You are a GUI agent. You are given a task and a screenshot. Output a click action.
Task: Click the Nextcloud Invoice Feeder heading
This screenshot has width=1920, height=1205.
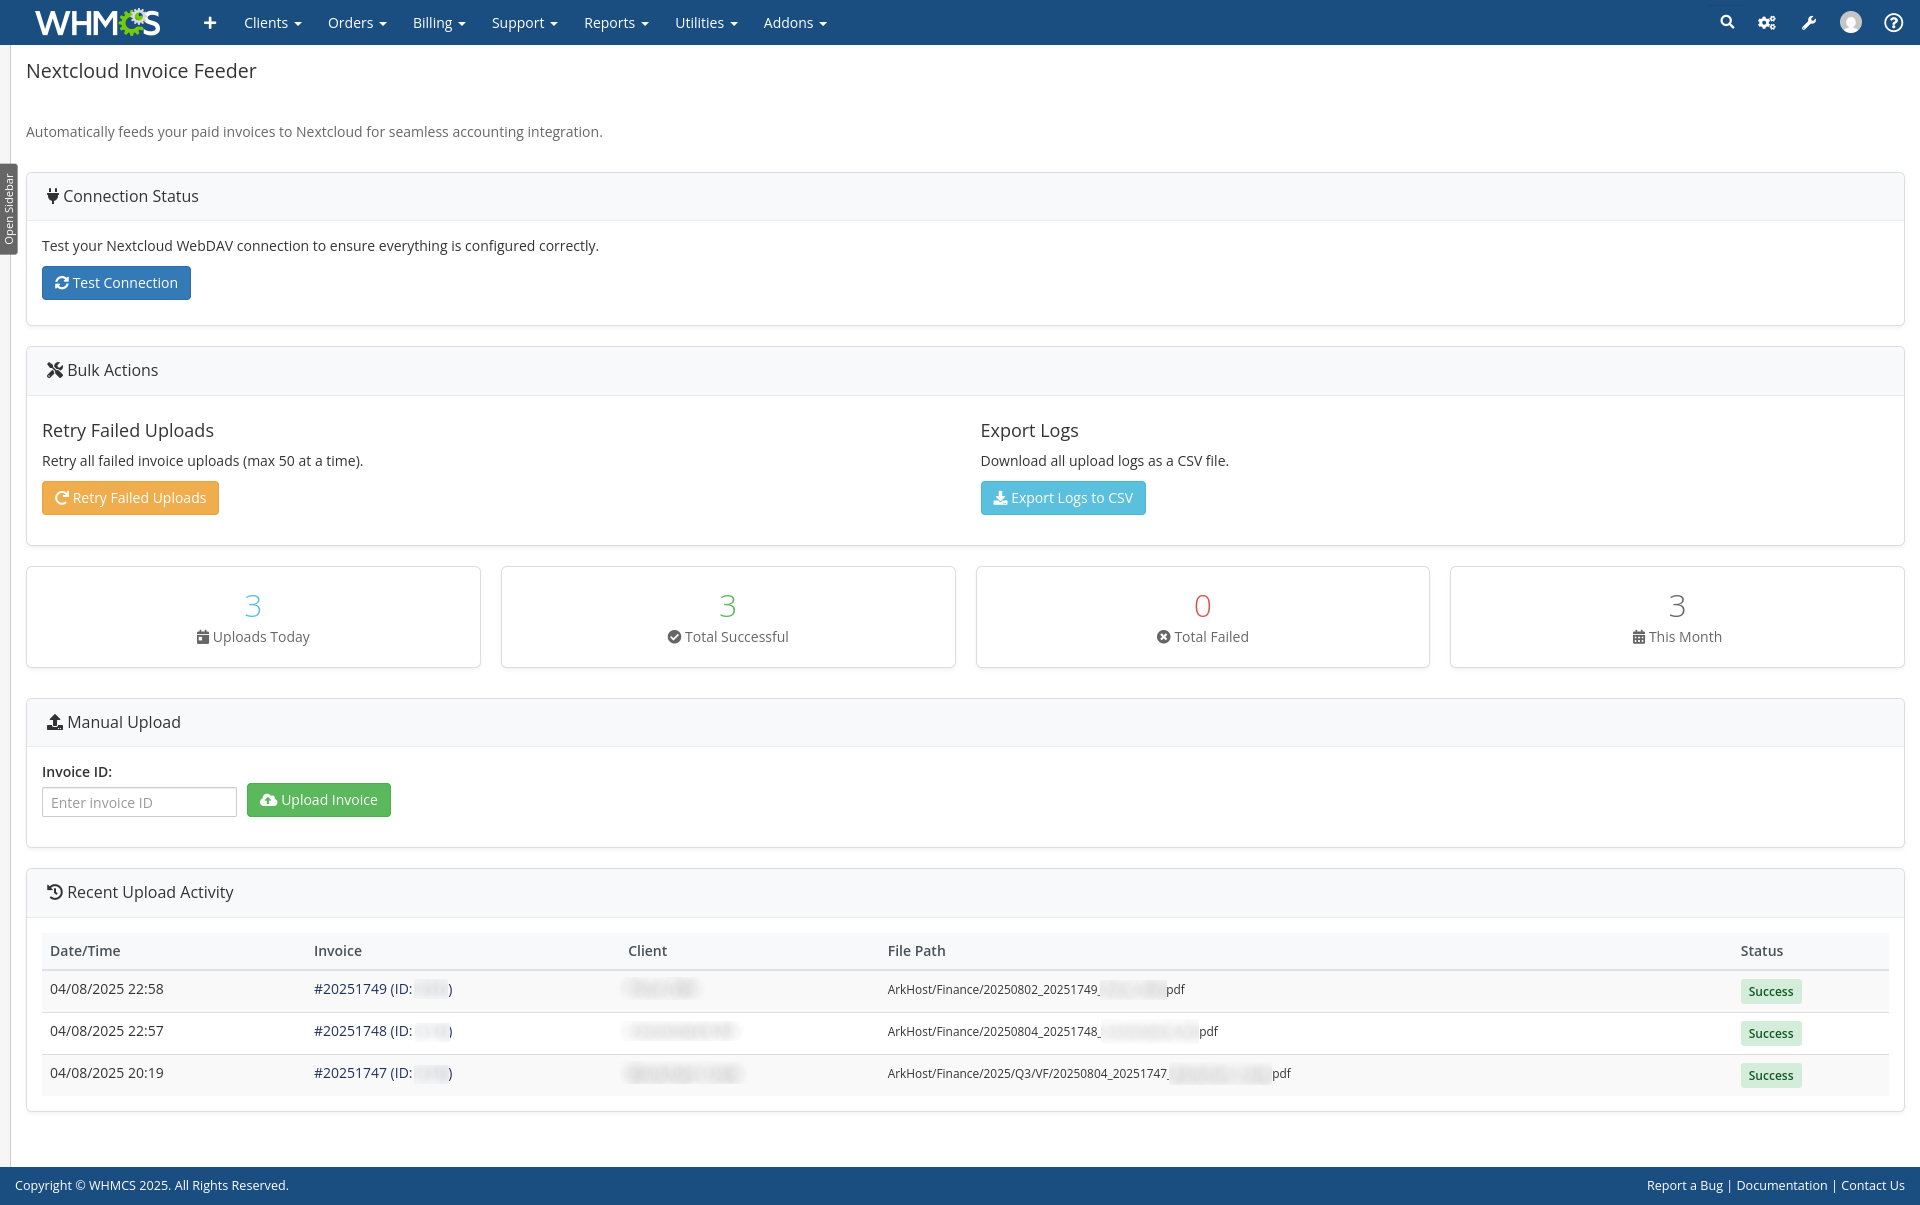click(x=141, y=71)
